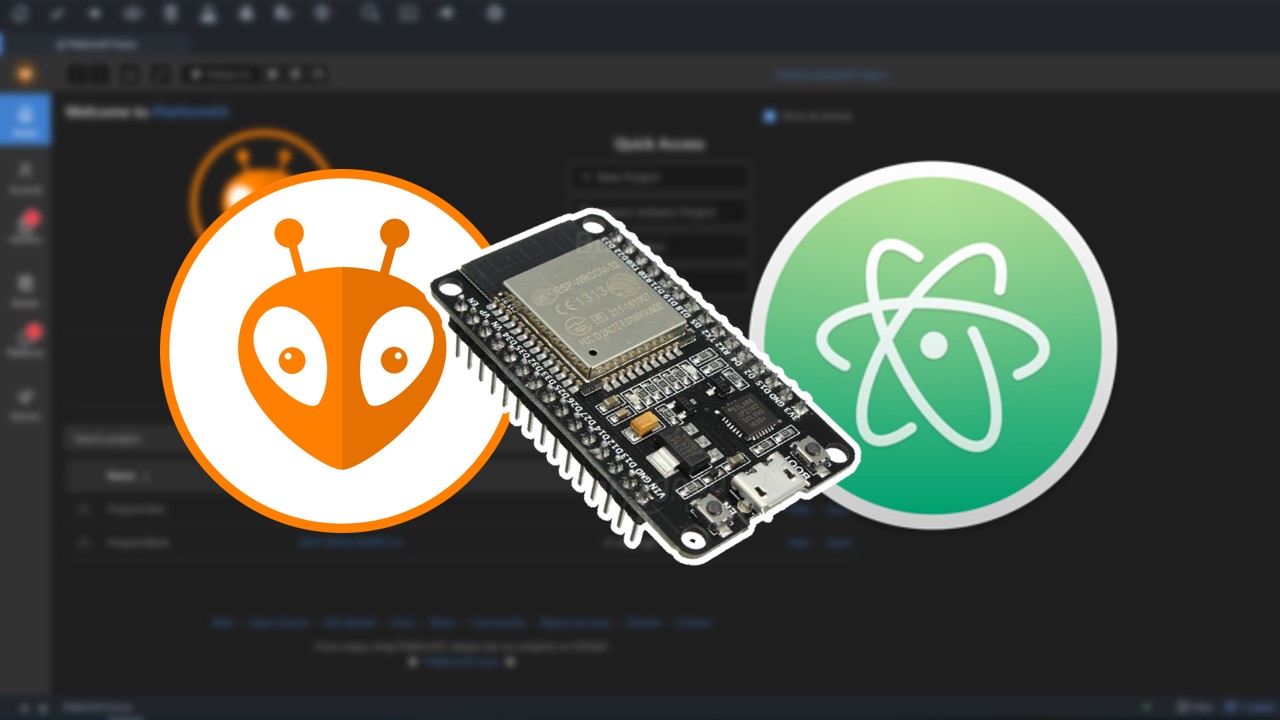
Task: Click the Follow Us button in header
Action: pos(222,74)
